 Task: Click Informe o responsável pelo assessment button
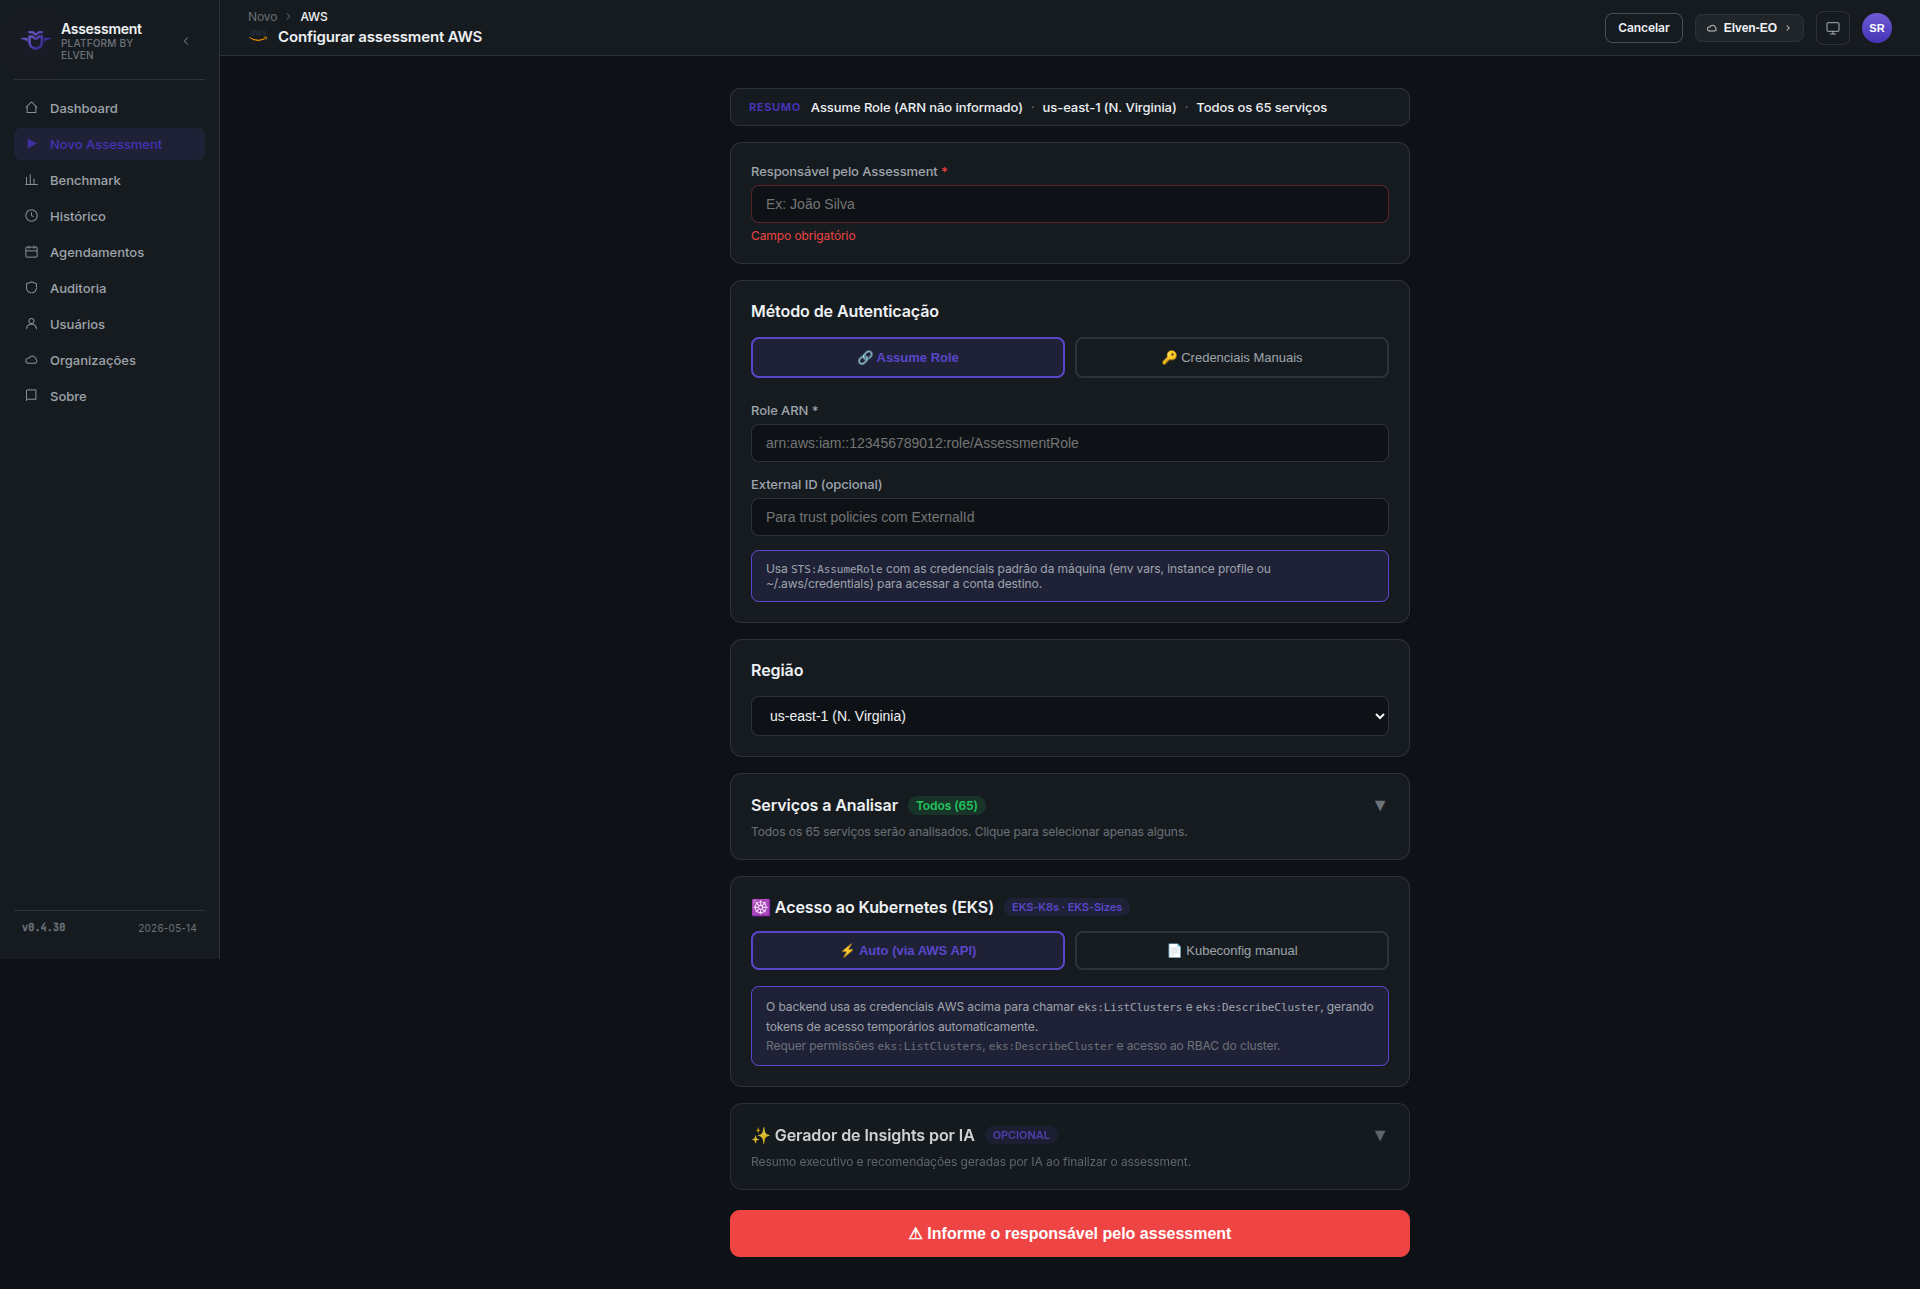point(1069,1234)
